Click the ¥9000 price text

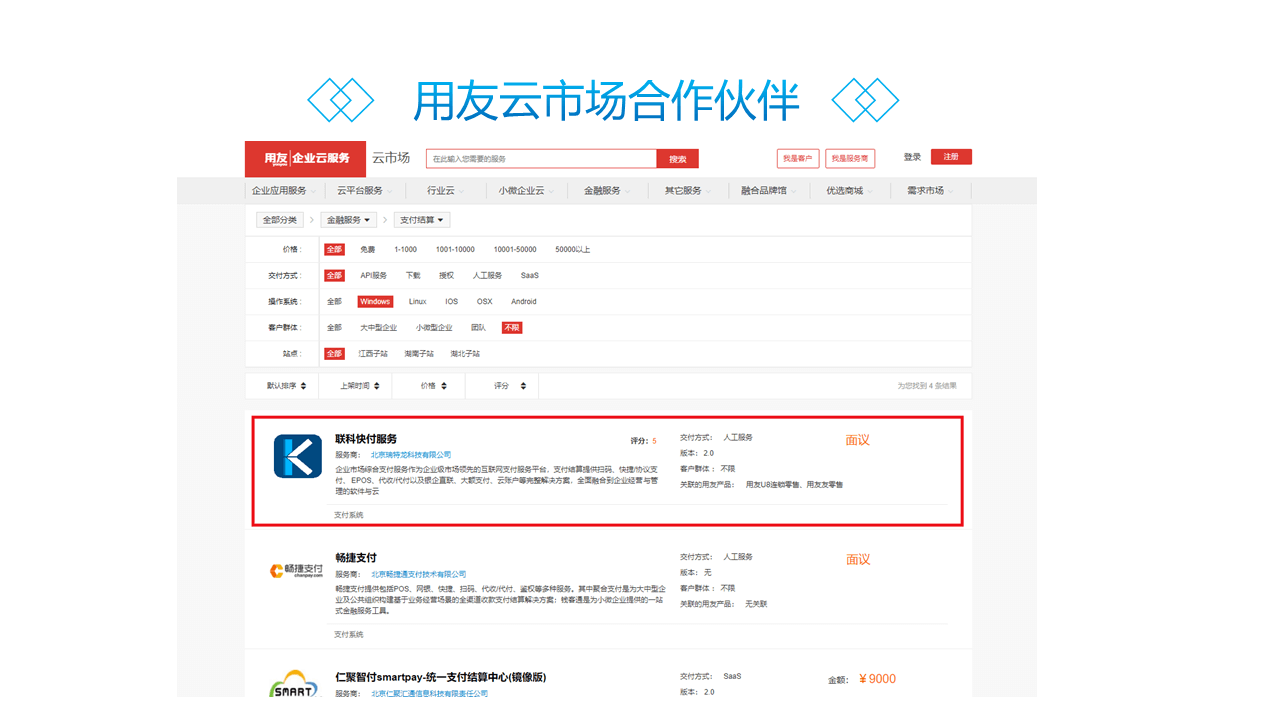(x=877, y=679)
